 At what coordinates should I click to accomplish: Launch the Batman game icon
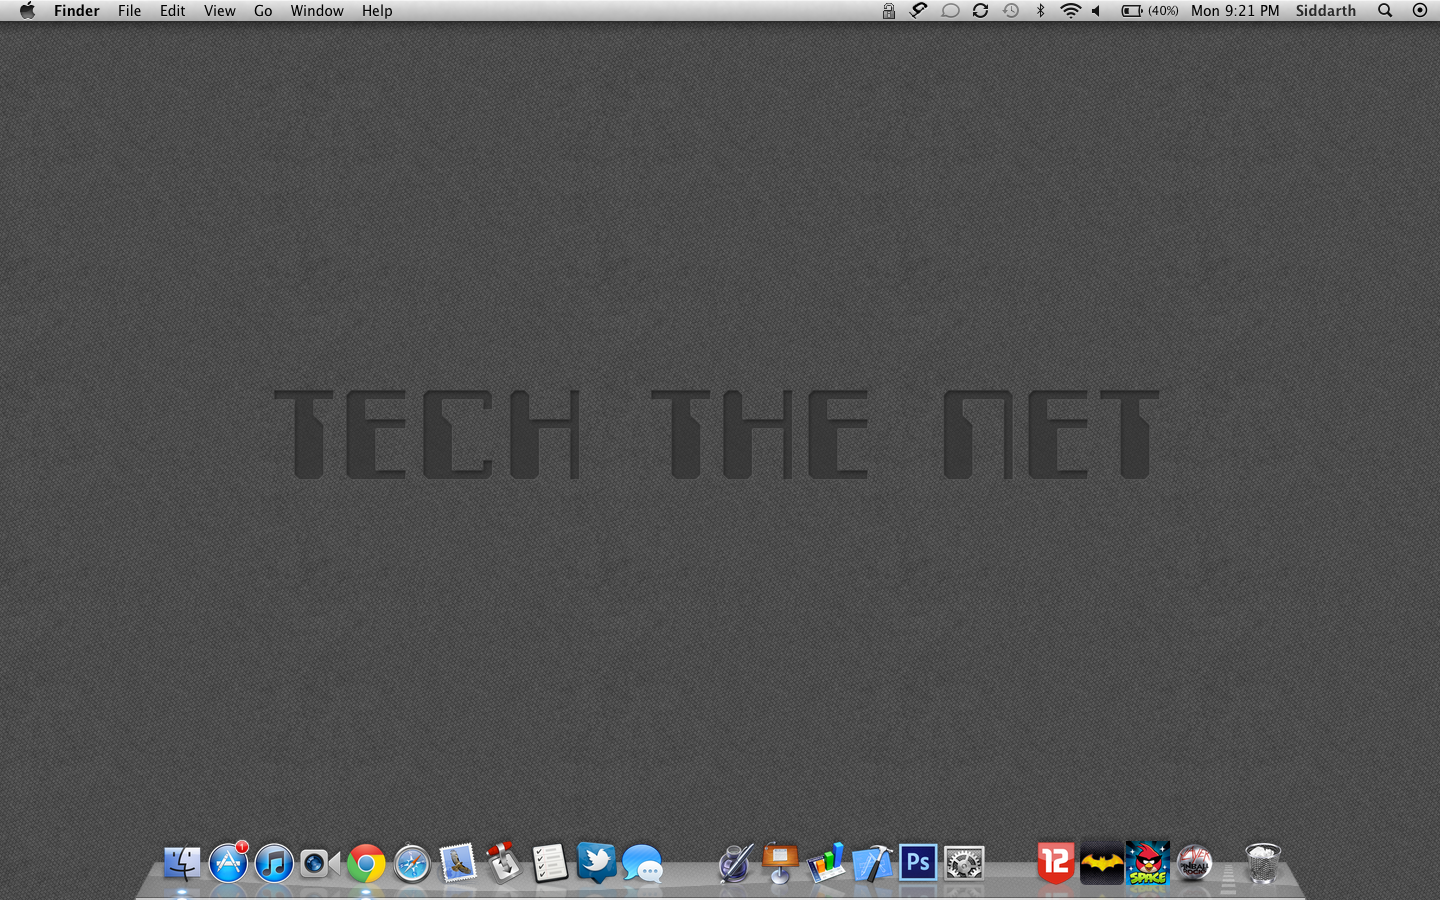(1101, 862)
